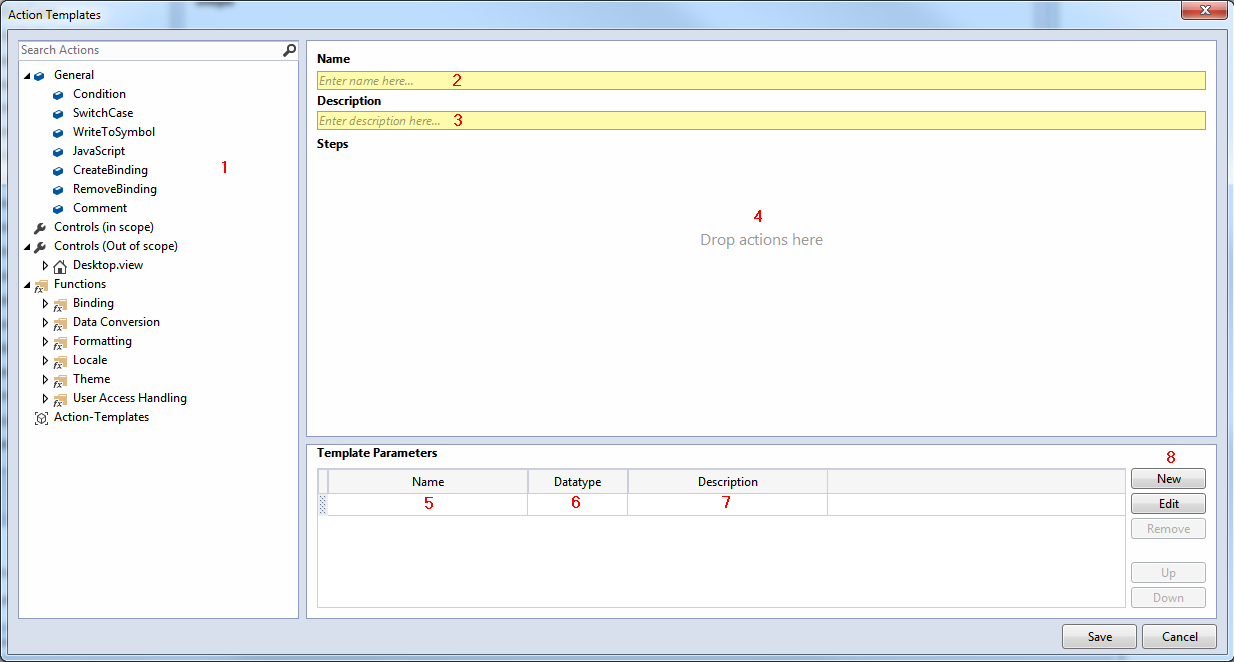Click the Name input field
This screenshot has height=662, width=1234.
(x=761, y=80)
